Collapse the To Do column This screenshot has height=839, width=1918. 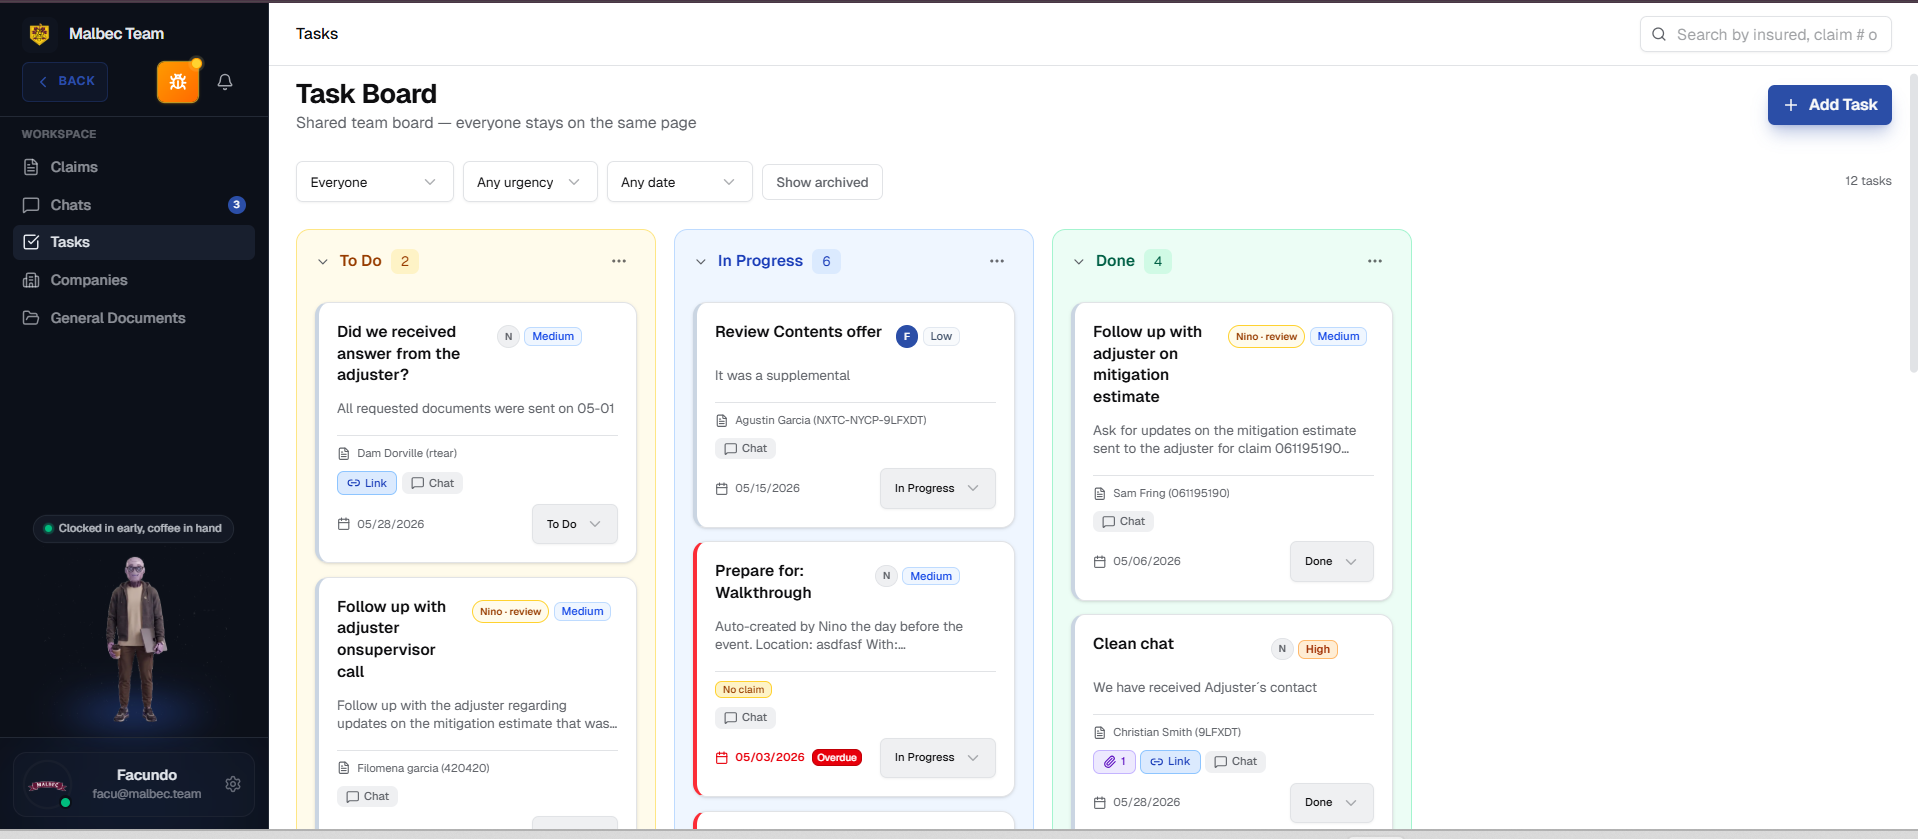(323, 262)
